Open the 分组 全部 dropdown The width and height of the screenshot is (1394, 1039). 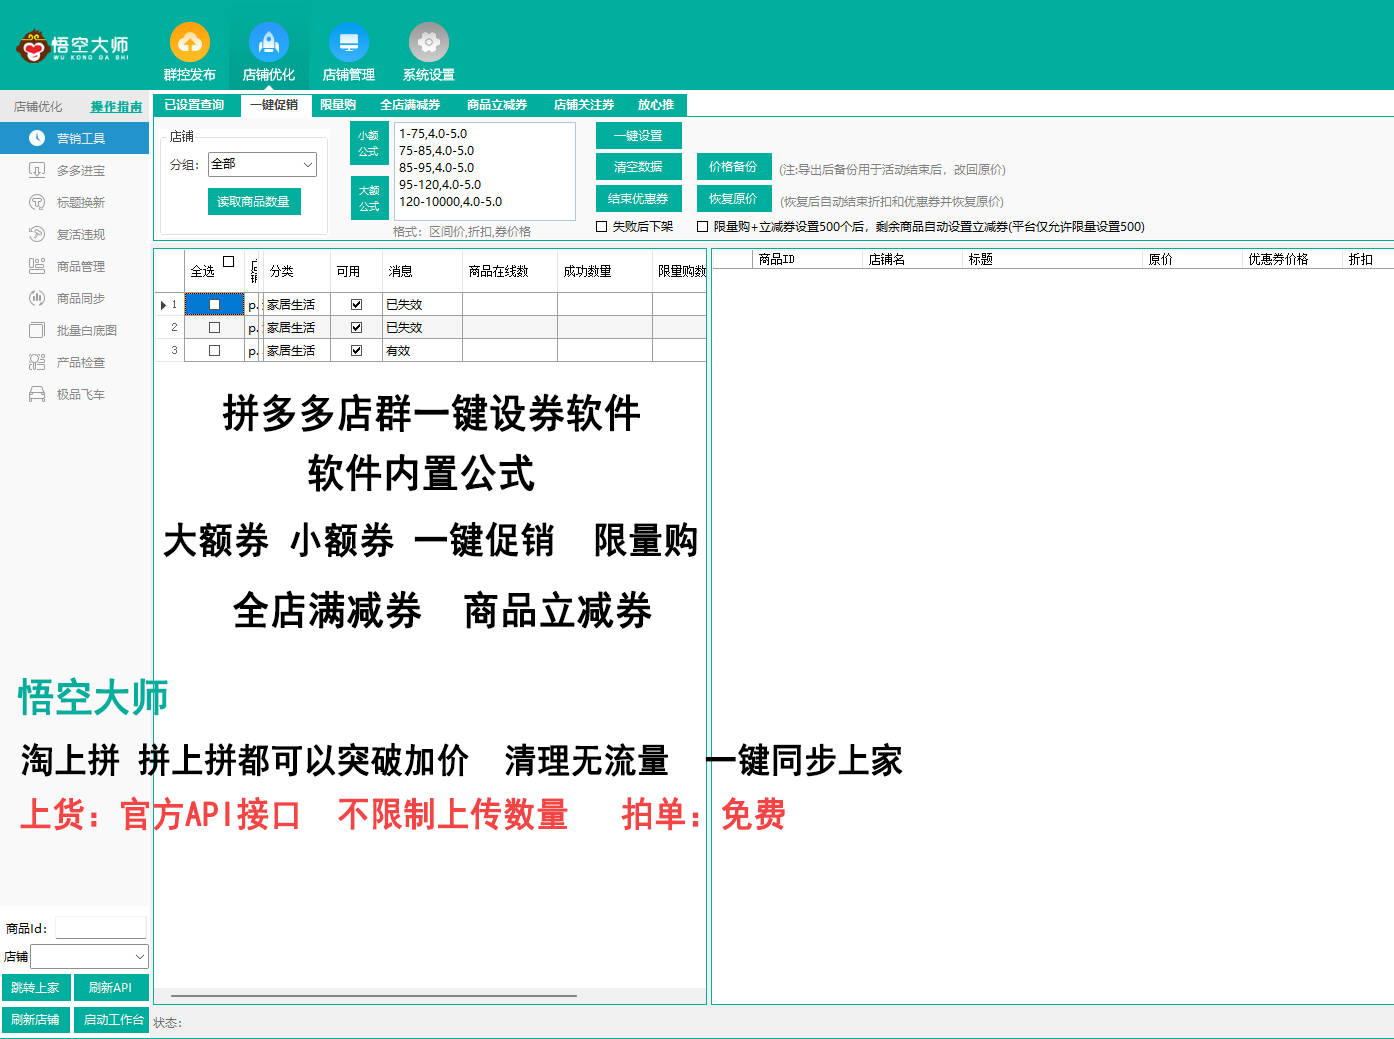point(262,164)
